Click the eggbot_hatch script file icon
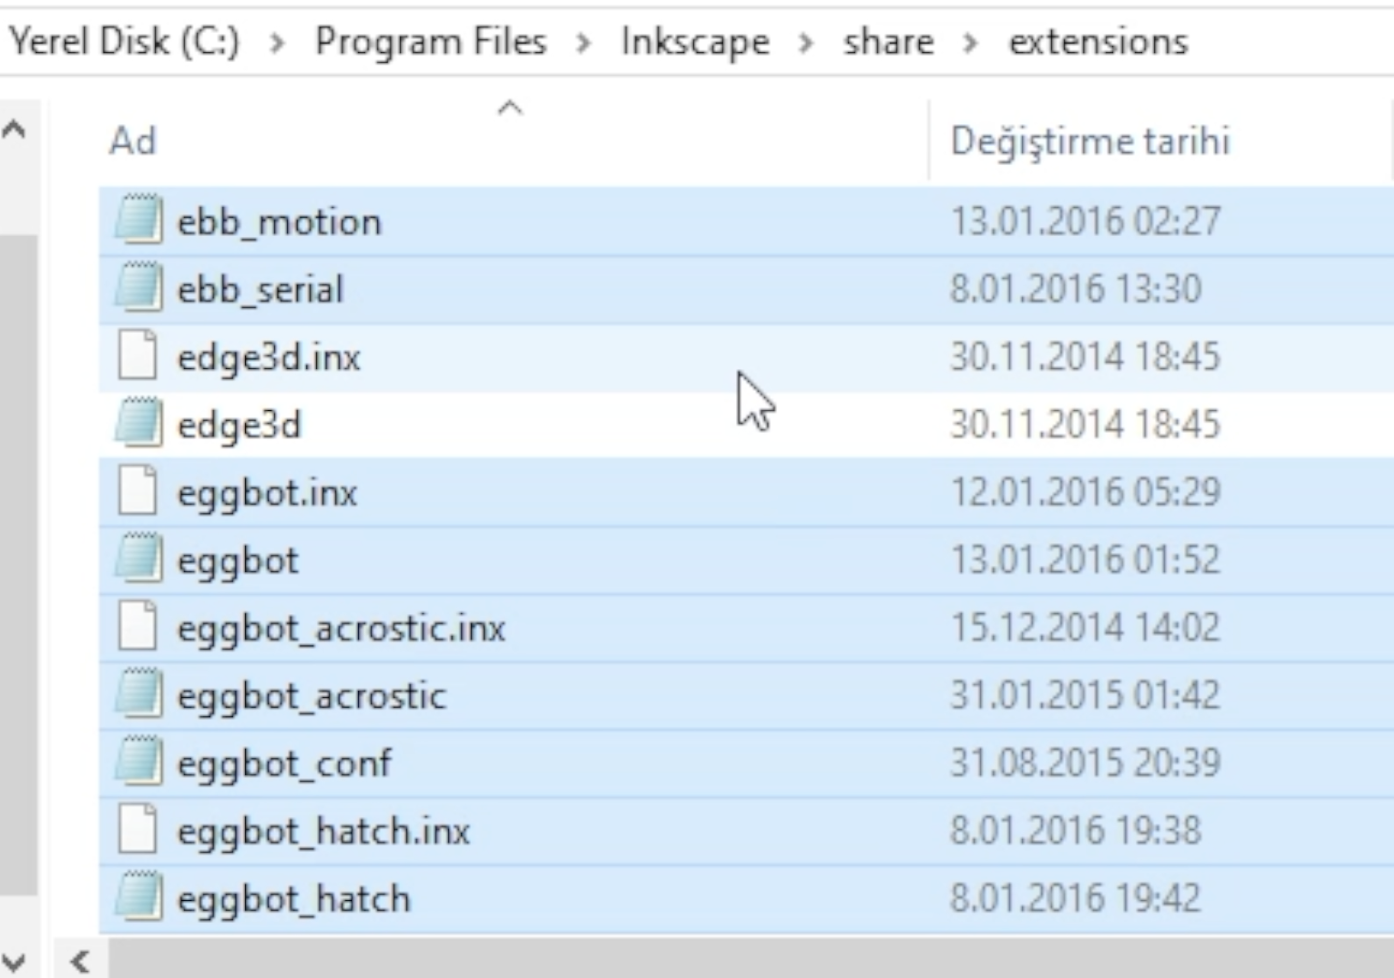The height and width of the screenshot is (978, 1394). click(x=138, y=898)
